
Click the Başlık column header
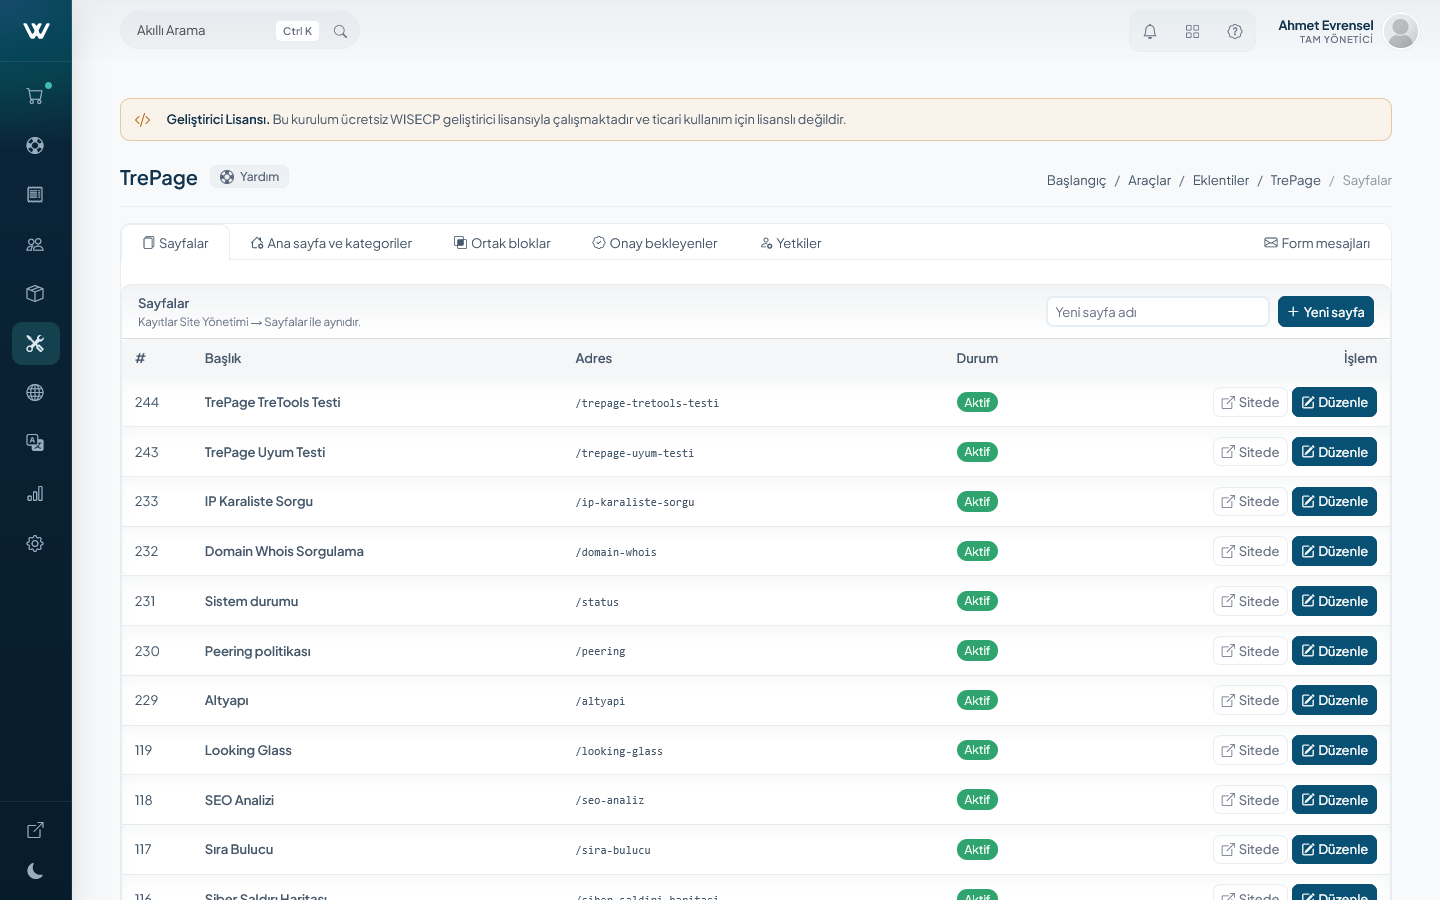coord(223,358)
